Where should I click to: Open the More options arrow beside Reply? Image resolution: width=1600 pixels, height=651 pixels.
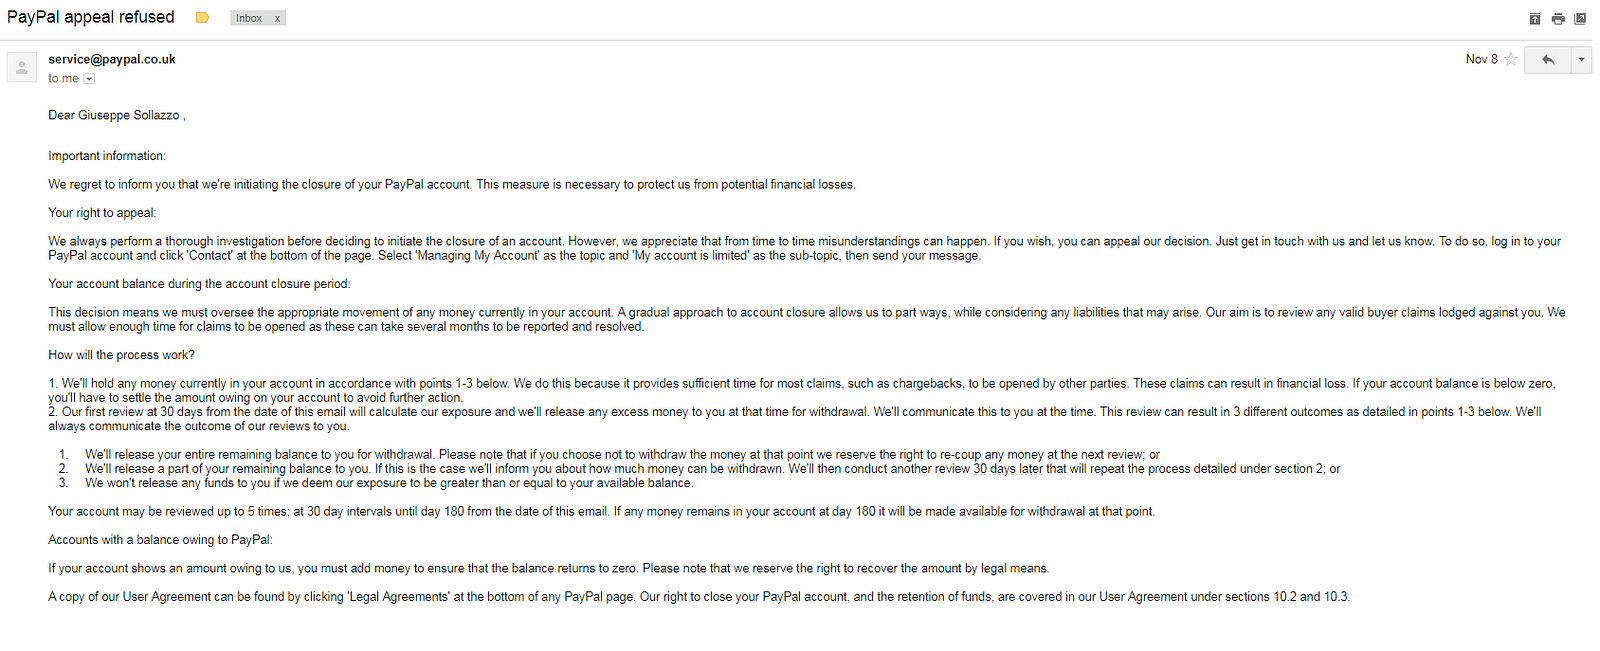pos(1581,60)
